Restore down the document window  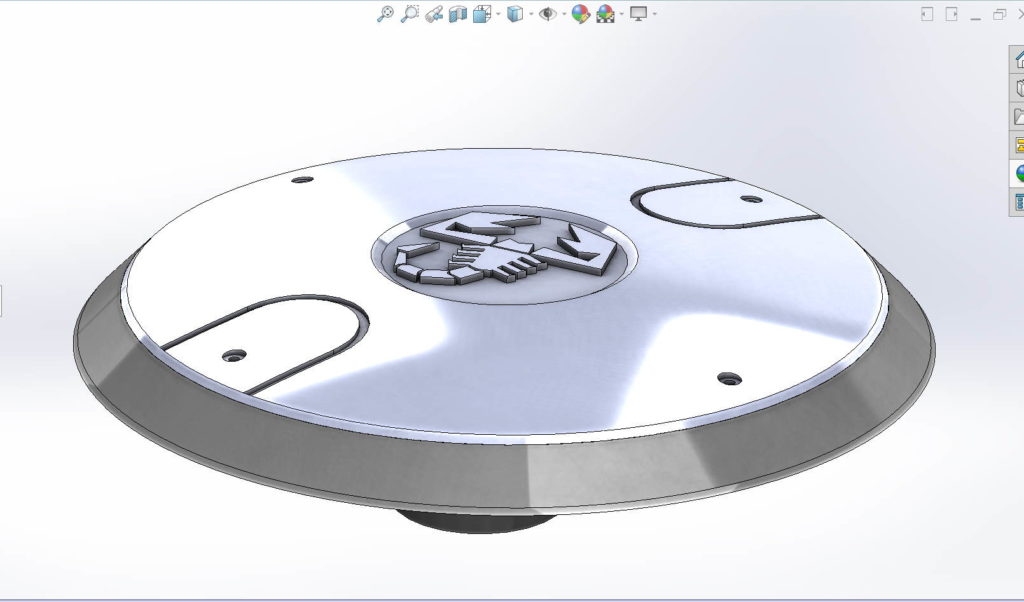point(999,14)
